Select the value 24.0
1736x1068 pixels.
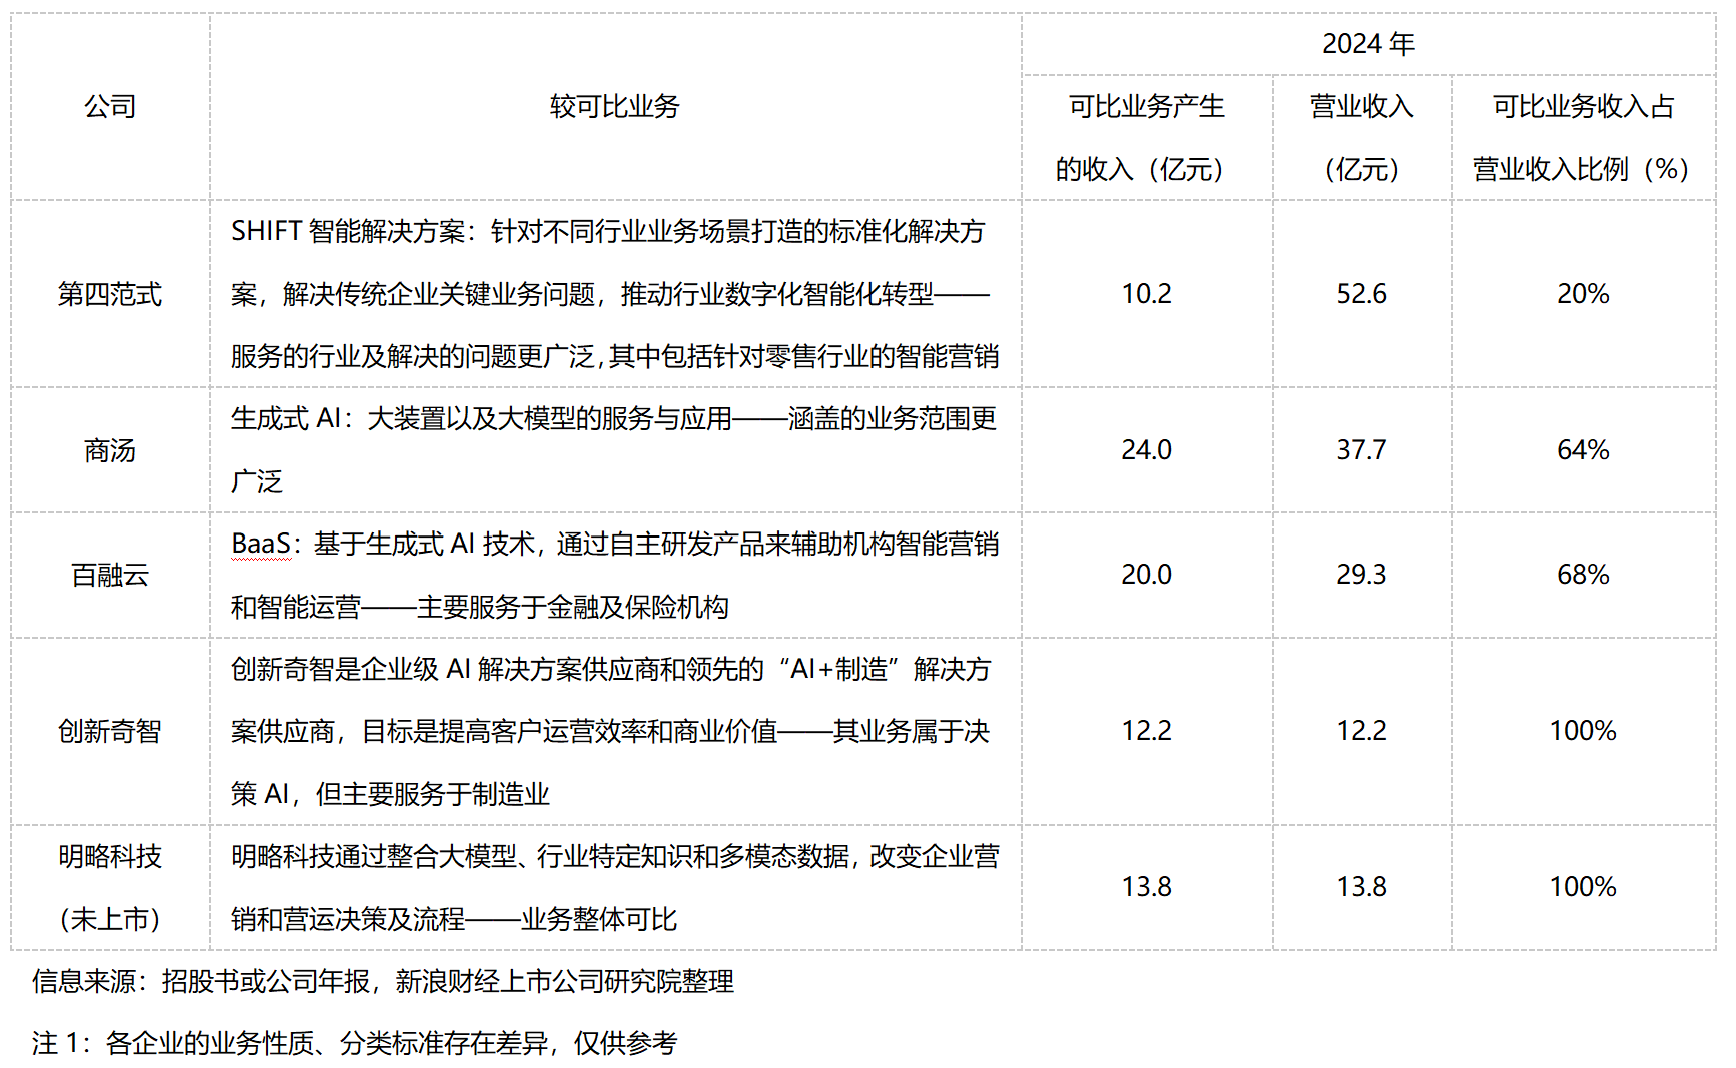point(1146,450)
